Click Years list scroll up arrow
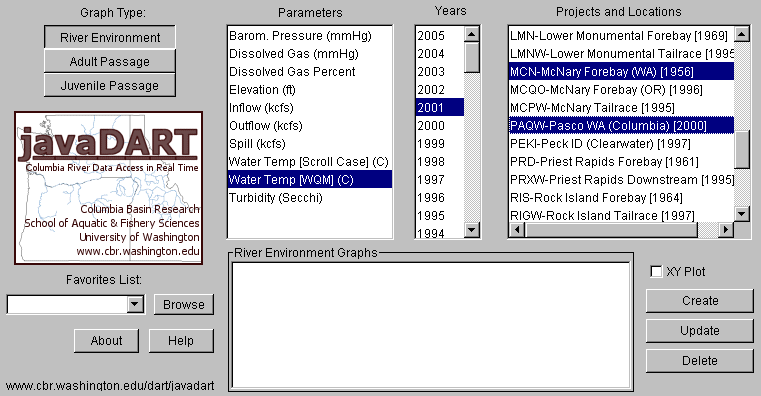This screenshot has height=396, width=761. 472,34
